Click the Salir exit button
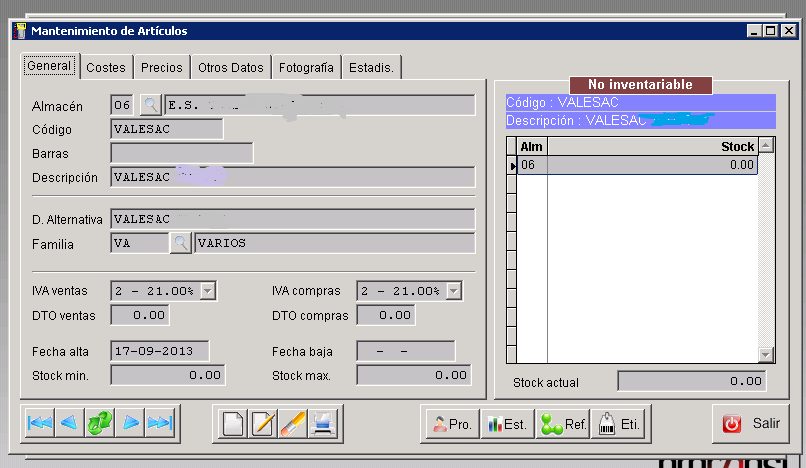The image size is (806, 468). pyautogui.click(x=750, y=424)
